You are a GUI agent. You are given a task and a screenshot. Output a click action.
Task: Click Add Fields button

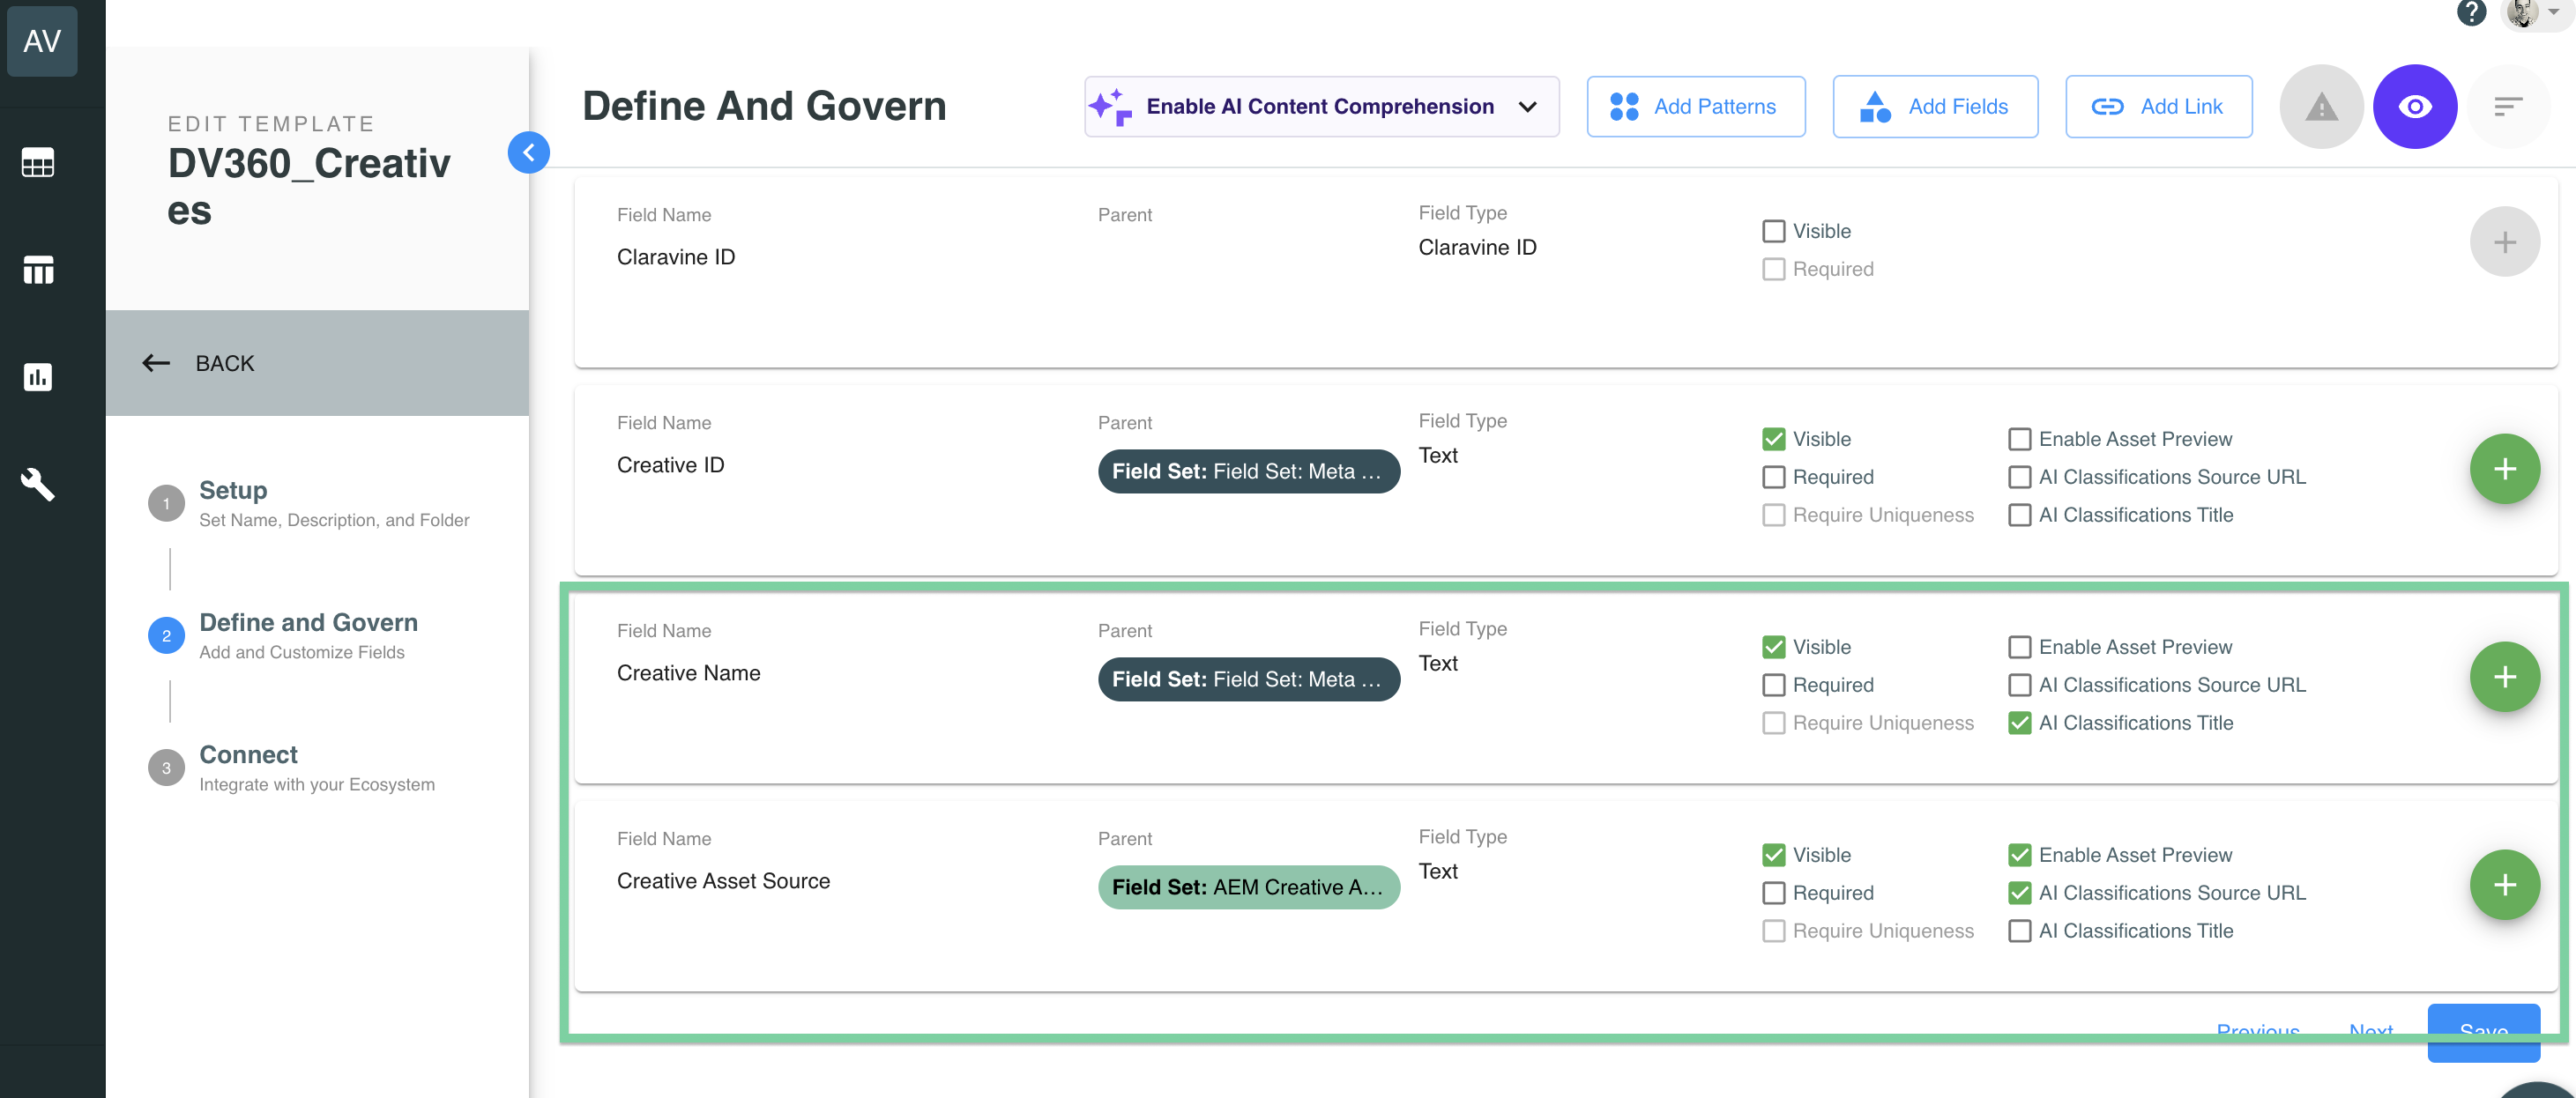click(1935, 107)
